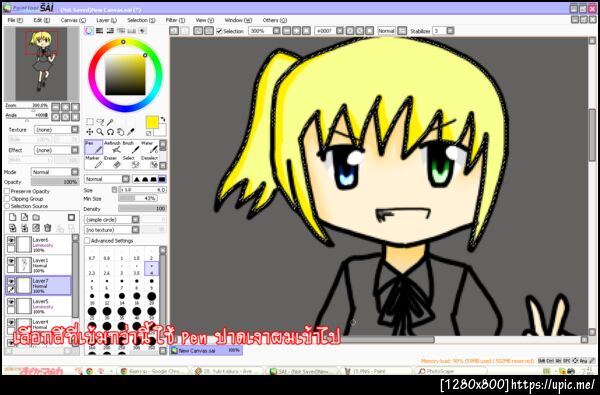Viewport: 600px width, 395px height.
Task: Open the Canvas menu
Action: click(73, 20)
